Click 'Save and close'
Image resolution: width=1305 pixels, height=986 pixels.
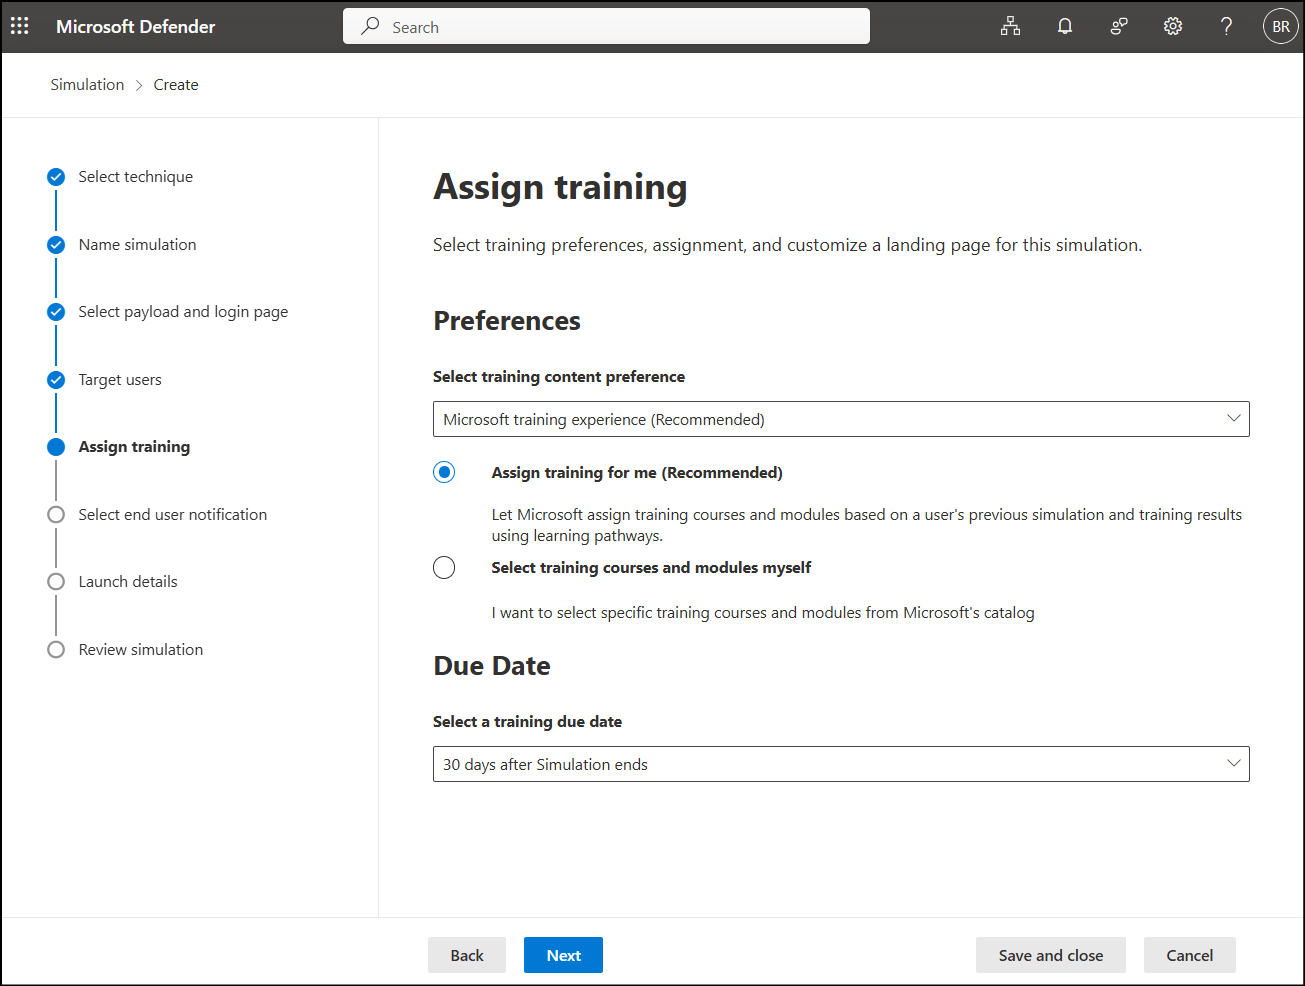click(1050, 955)
